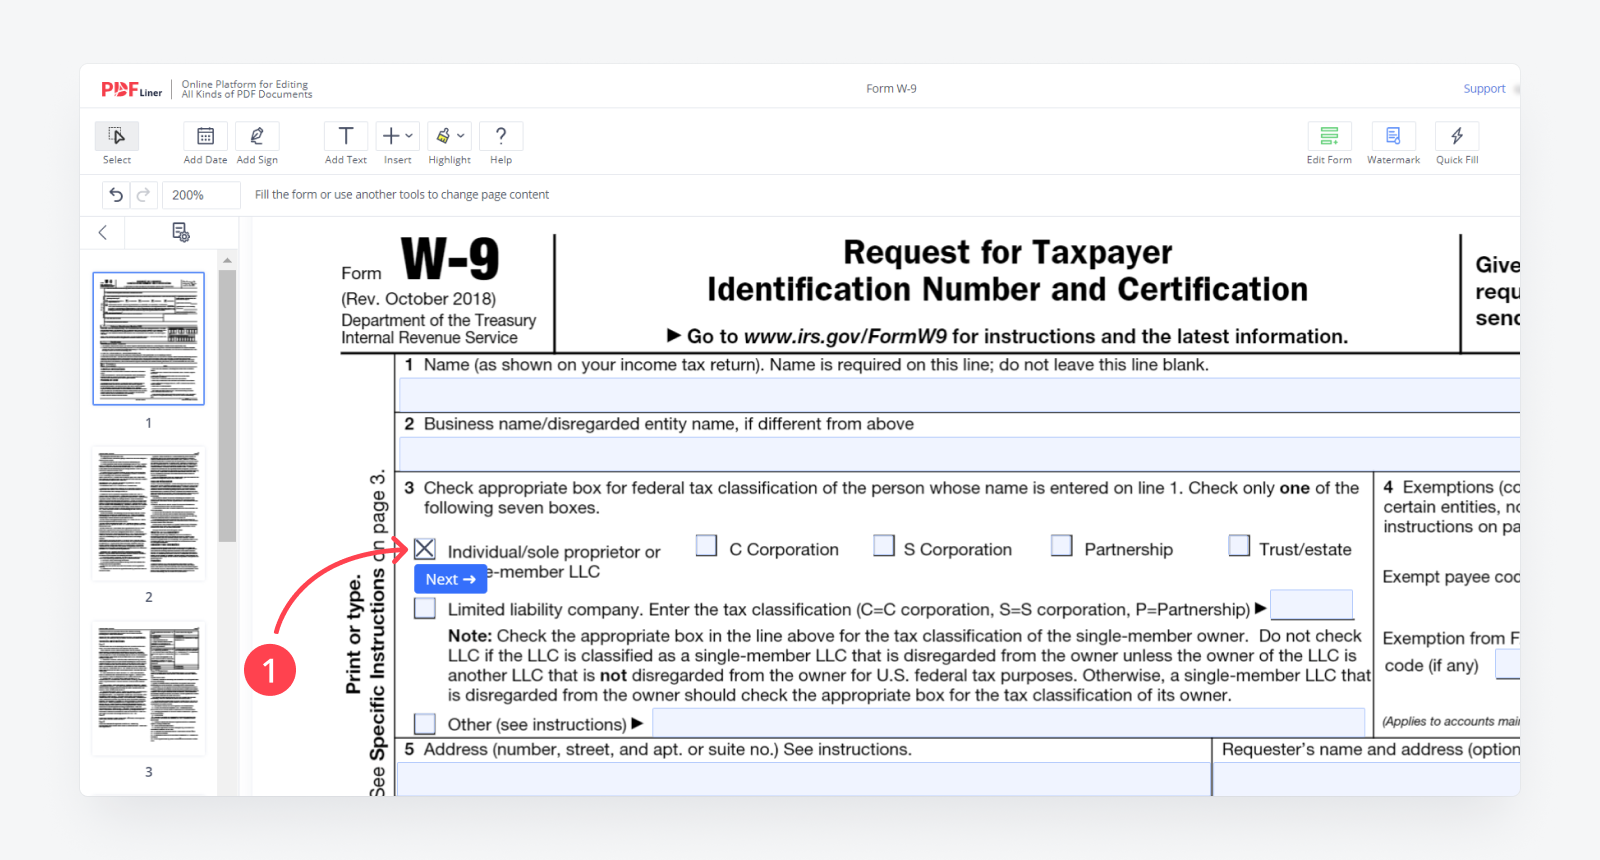Redo the last action

click(143, 195)
